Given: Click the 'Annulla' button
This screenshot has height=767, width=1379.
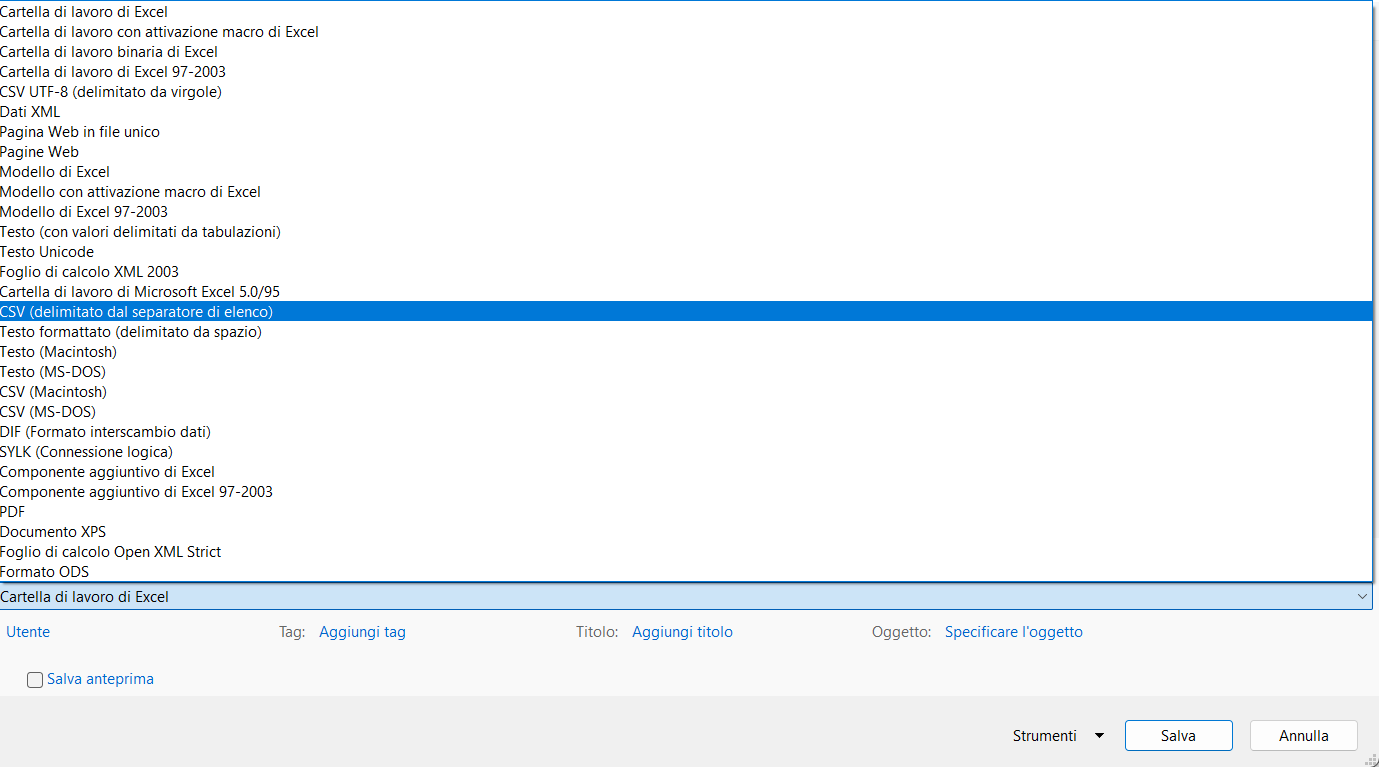Looking at the screenshot, I should (1304, 736).
